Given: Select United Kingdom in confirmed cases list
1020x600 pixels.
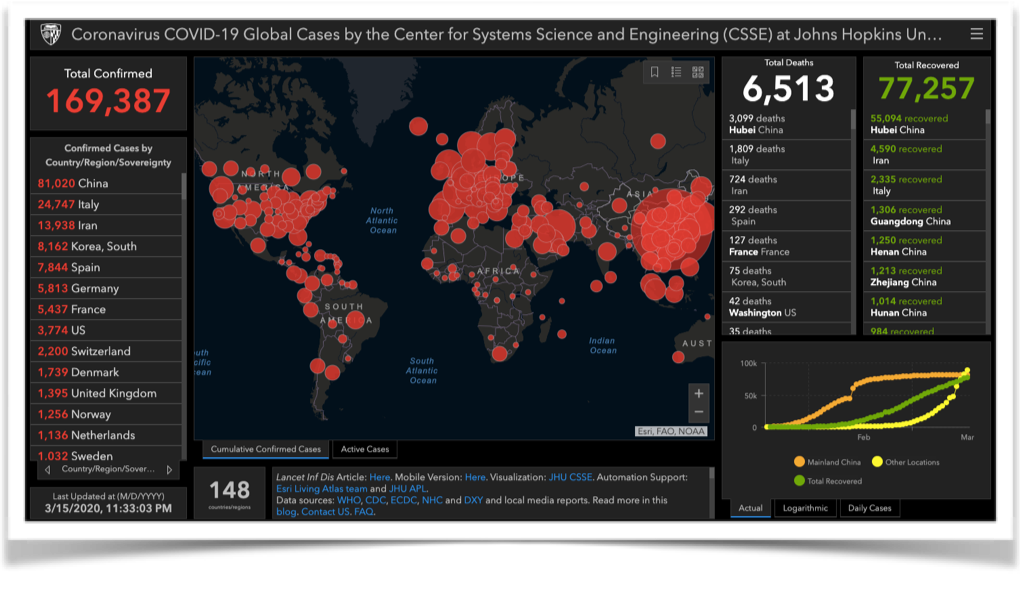Looking at the screenshot, I should [106, 393].
